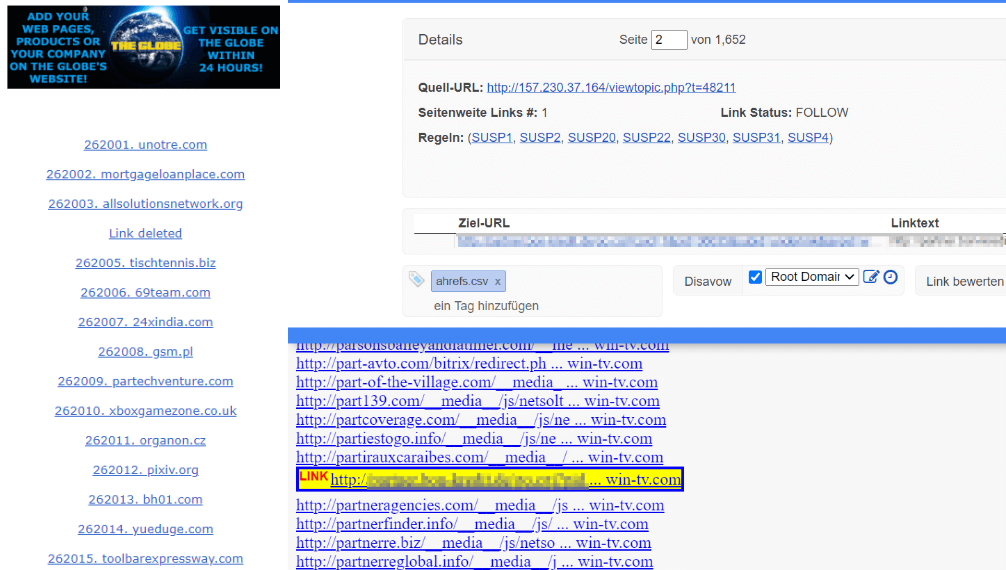Open the SUSP4 rule link
This screenshot has height=570, width=1006.
click(x=808, y=137)
